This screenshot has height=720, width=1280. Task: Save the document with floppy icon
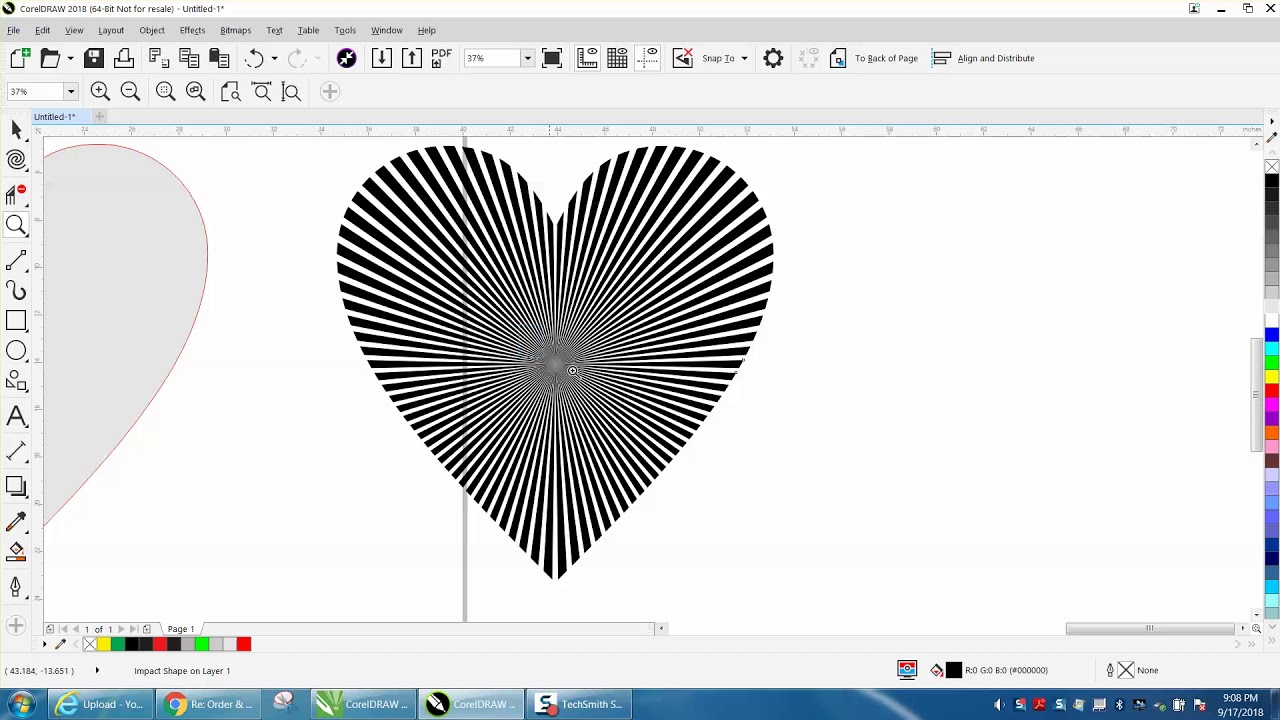coord(94,58)
